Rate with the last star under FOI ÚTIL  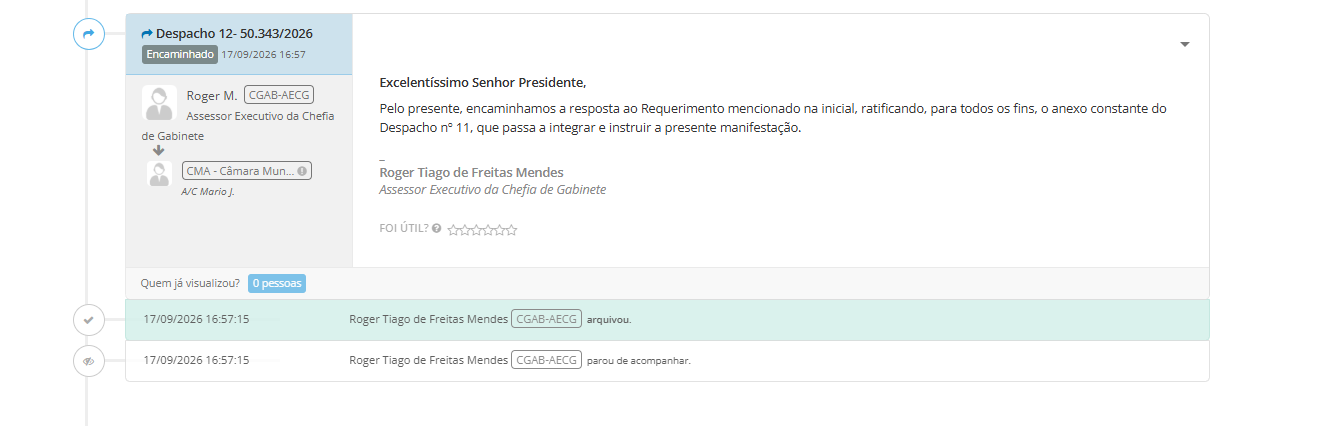512,230
